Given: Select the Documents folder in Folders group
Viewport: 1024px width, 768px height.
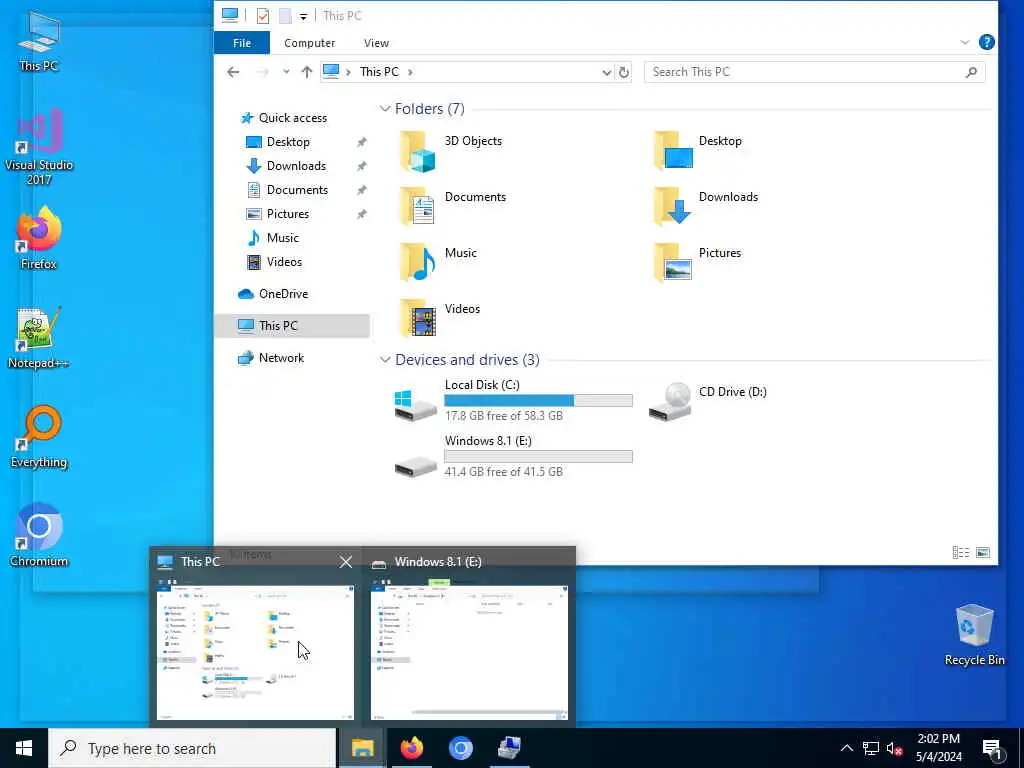Looking at the screenshot, I should coord(452,206).
